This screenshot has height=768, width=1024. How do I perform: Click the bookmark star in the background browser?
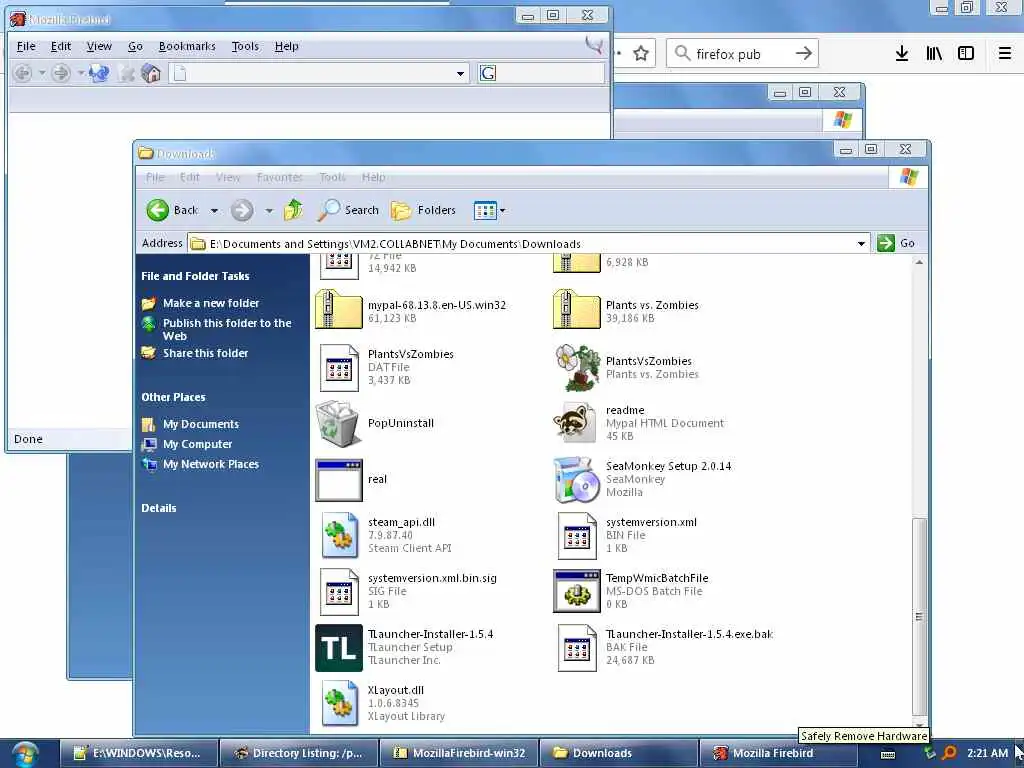(641, 54)
